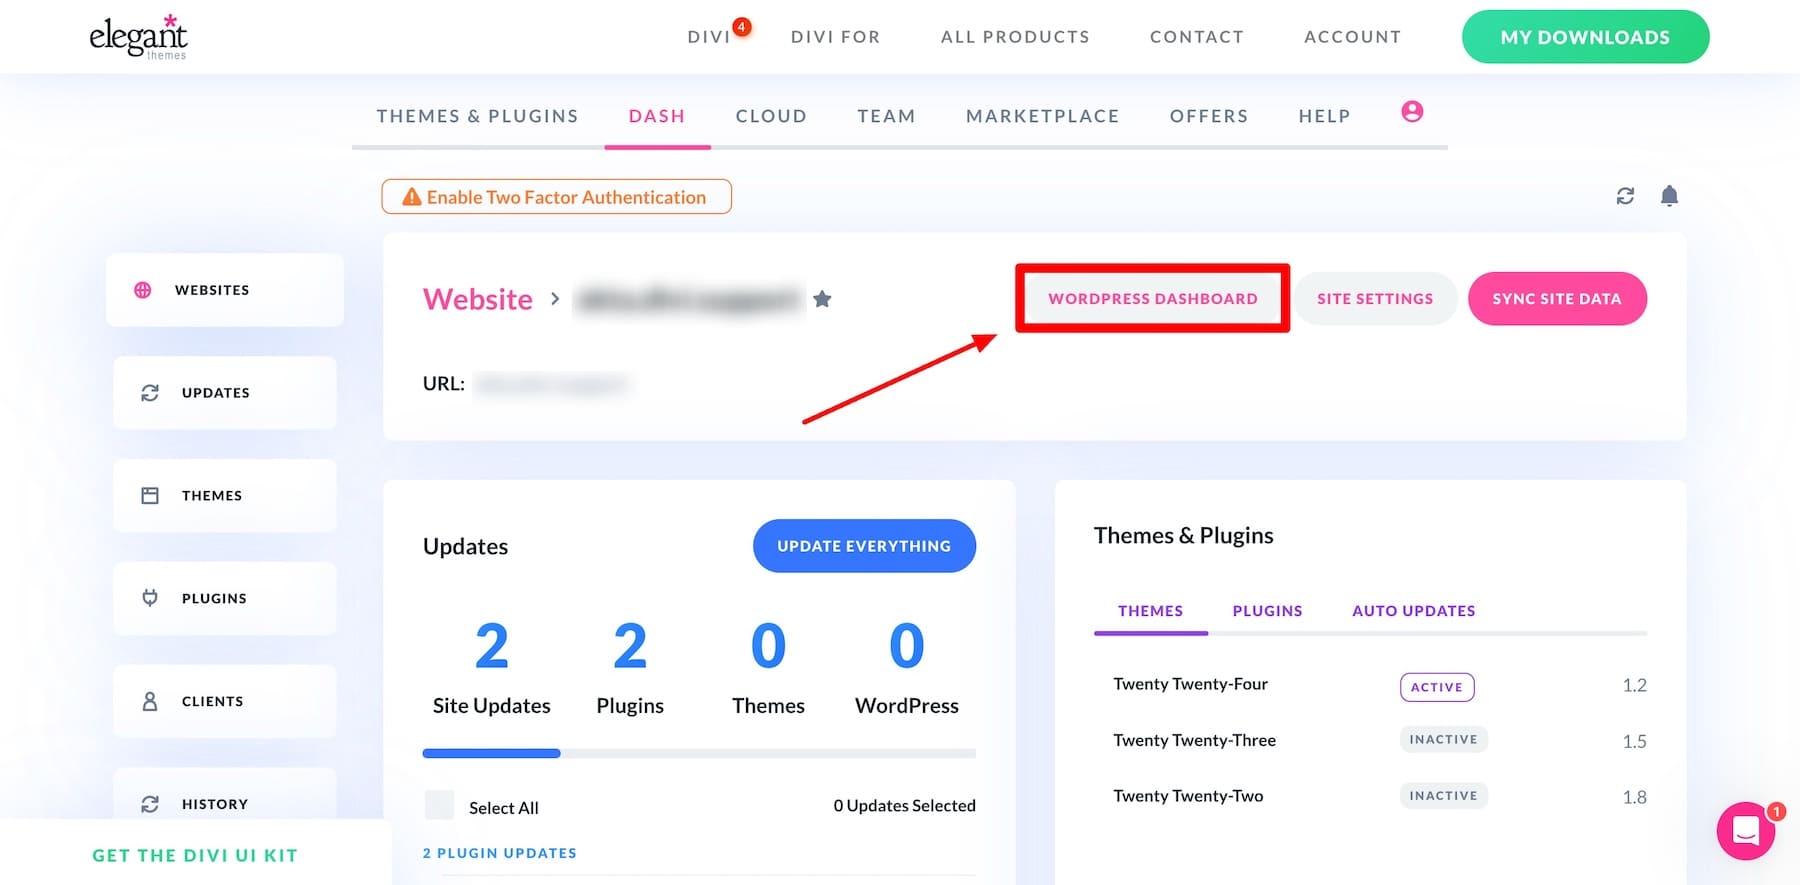Toggle the website favorite star
The width and height of the screenshot is (1800, 885).
822,298
